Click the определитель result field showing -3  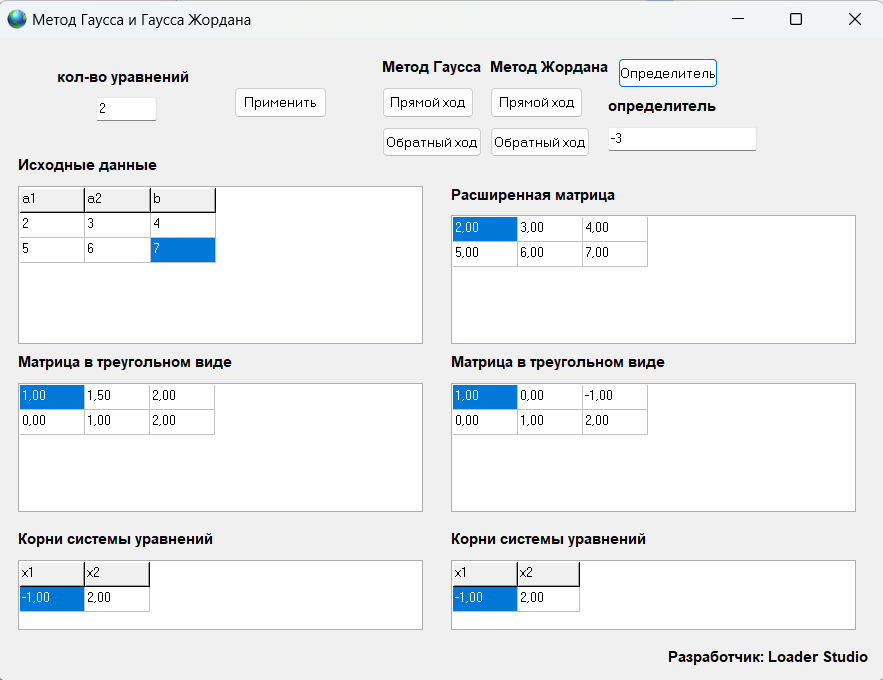tap(682, 139)
